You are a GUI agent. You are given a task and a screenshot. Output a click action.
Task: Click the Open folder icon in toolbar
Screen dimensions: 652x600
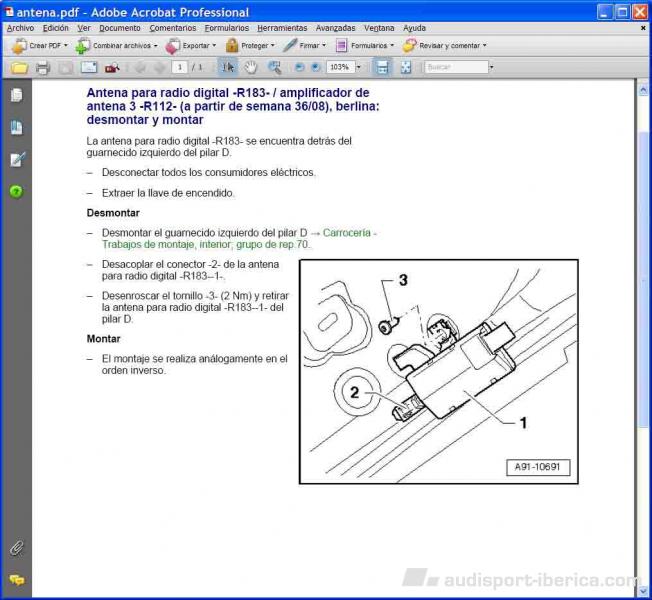18,67
